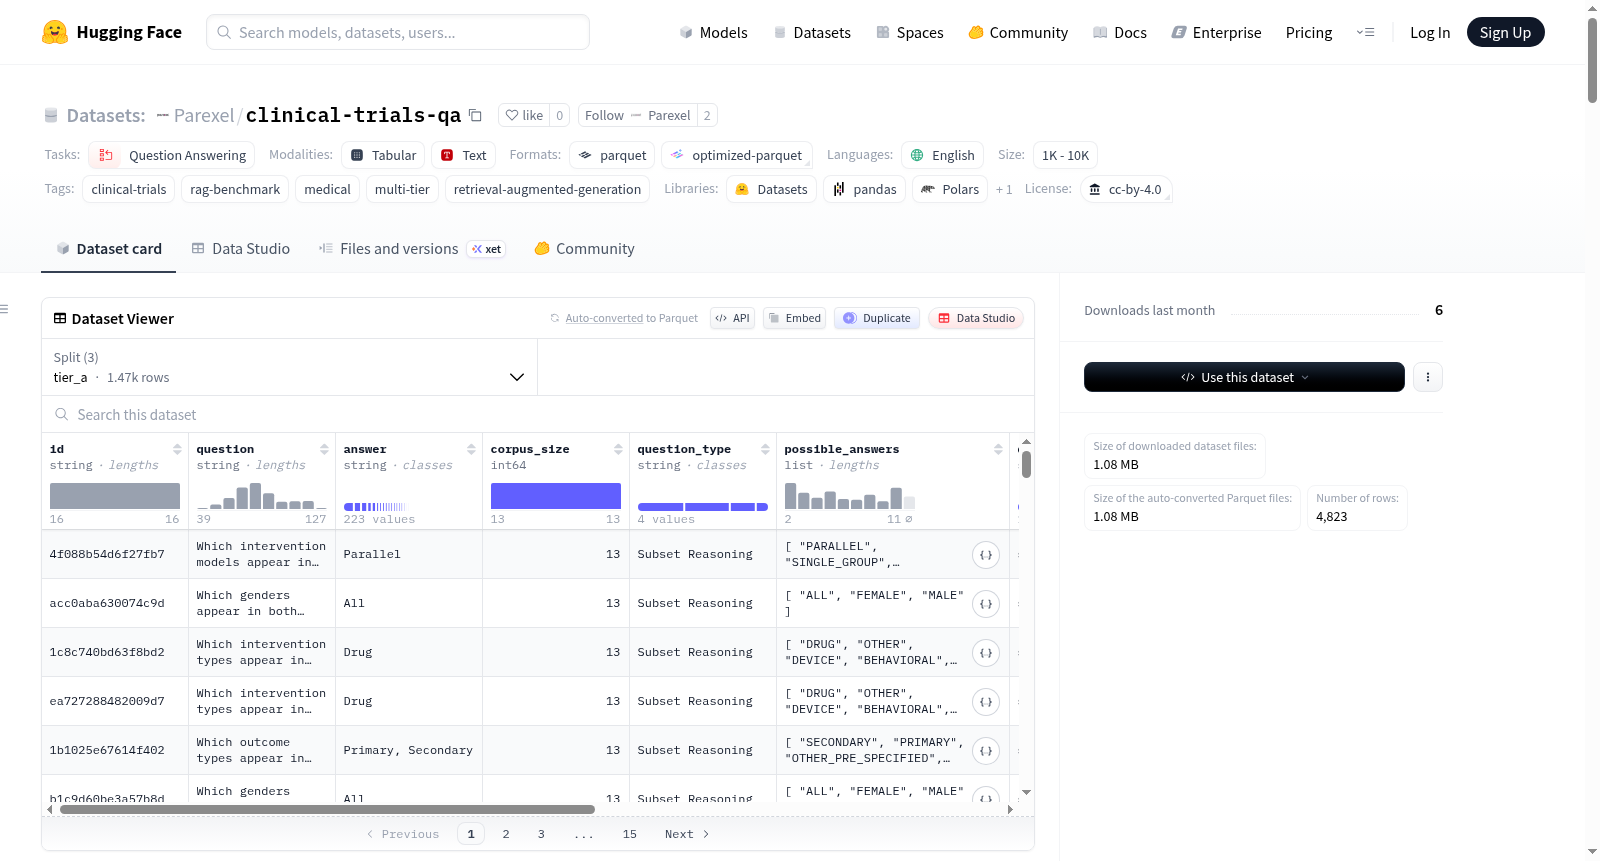This screenshot has height=861, width=1600.
Task: Expand JSON for the Parallel answer row
Action: 986,554
